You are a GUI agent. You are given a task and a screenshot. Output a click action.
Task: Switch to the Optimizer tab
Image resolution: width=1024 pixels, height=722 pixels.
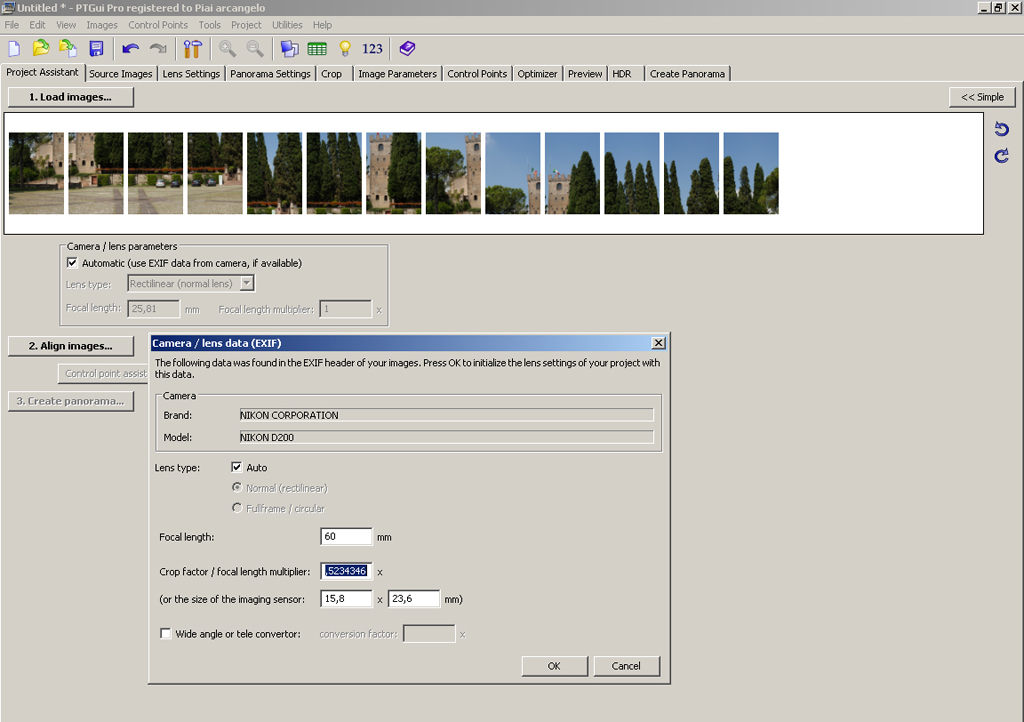coord(537,74)
